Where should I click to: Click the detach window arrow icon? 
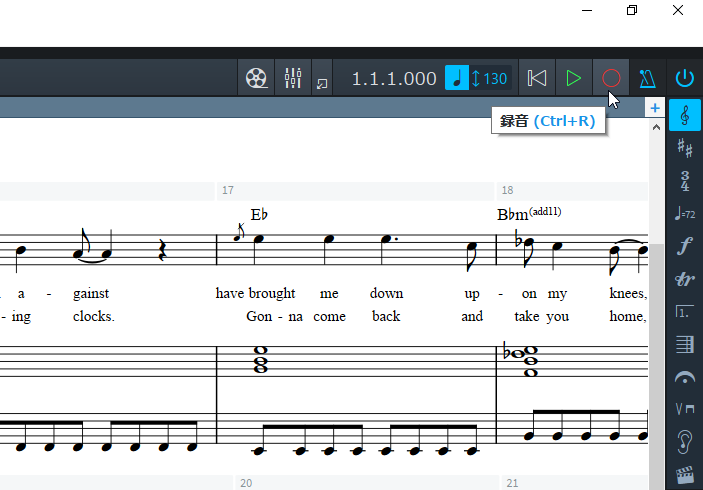(x=322, y=83)
